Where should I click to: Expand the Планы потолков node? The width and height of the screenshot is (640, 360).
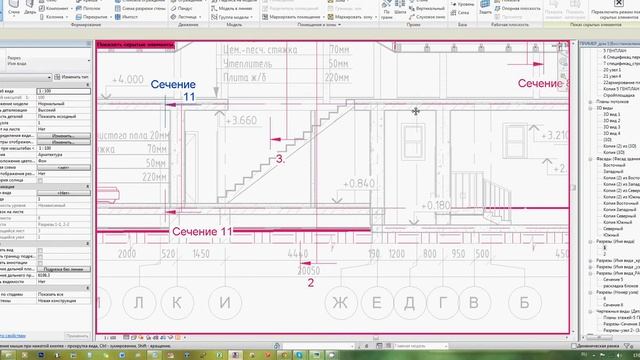(x=590, y=102)
